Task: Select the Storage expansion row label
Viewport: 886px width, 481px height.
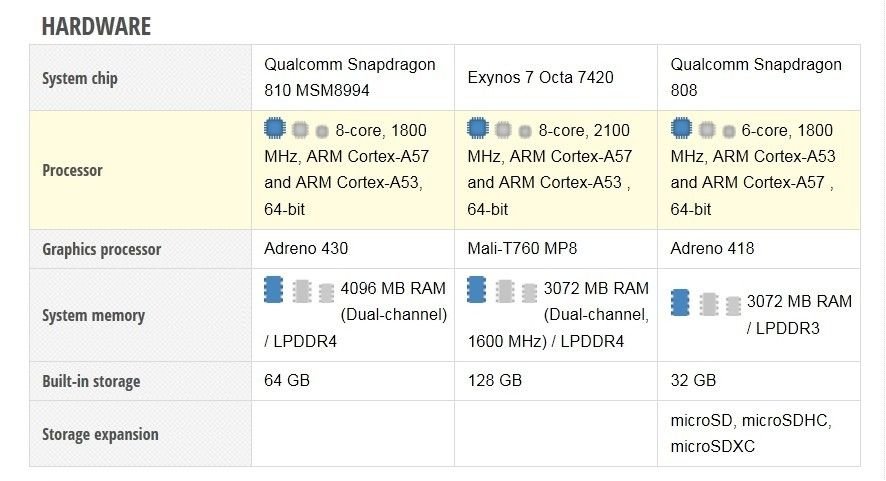Action: tap(100, 435)
